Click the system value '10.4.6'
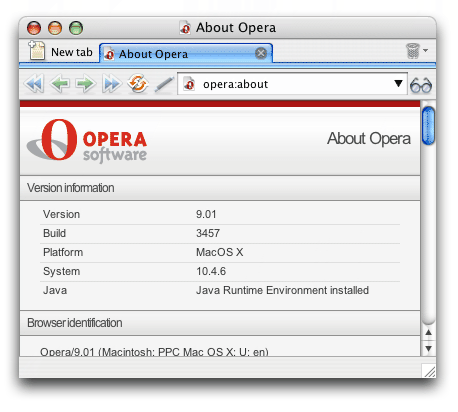This screenshot has width=458, height=412. 211,271
